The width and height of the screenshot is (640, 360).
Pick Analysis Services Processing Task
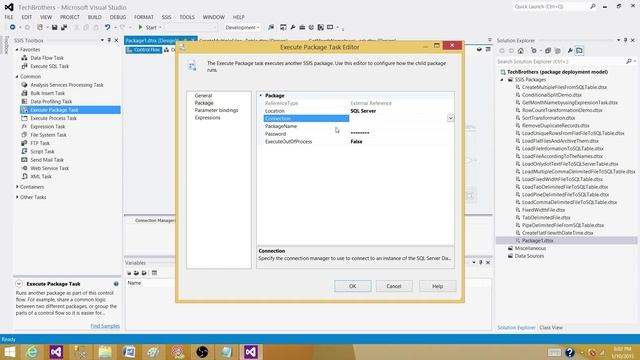pos(67,85)
